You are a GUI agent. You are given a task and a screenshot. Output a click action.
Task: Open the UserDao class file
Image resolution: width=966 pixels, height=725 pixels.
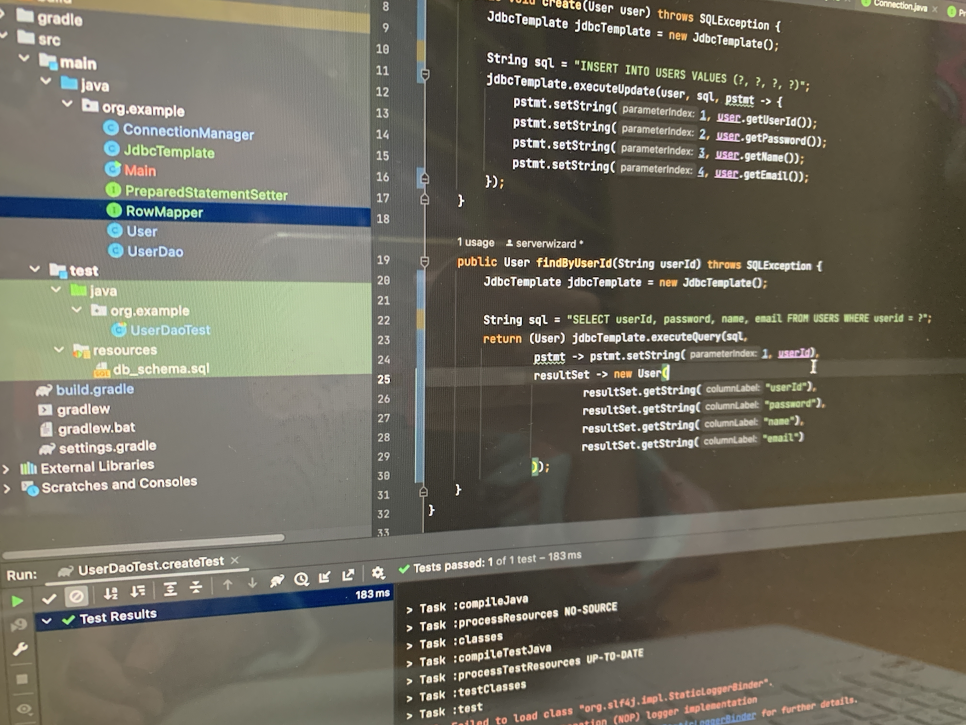coord(155,251)
